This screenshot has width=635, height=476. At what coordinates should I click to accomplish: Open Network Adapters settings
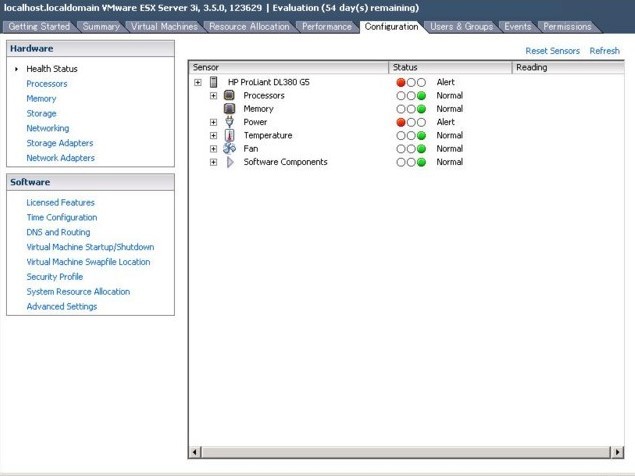[x=60, y=158]
